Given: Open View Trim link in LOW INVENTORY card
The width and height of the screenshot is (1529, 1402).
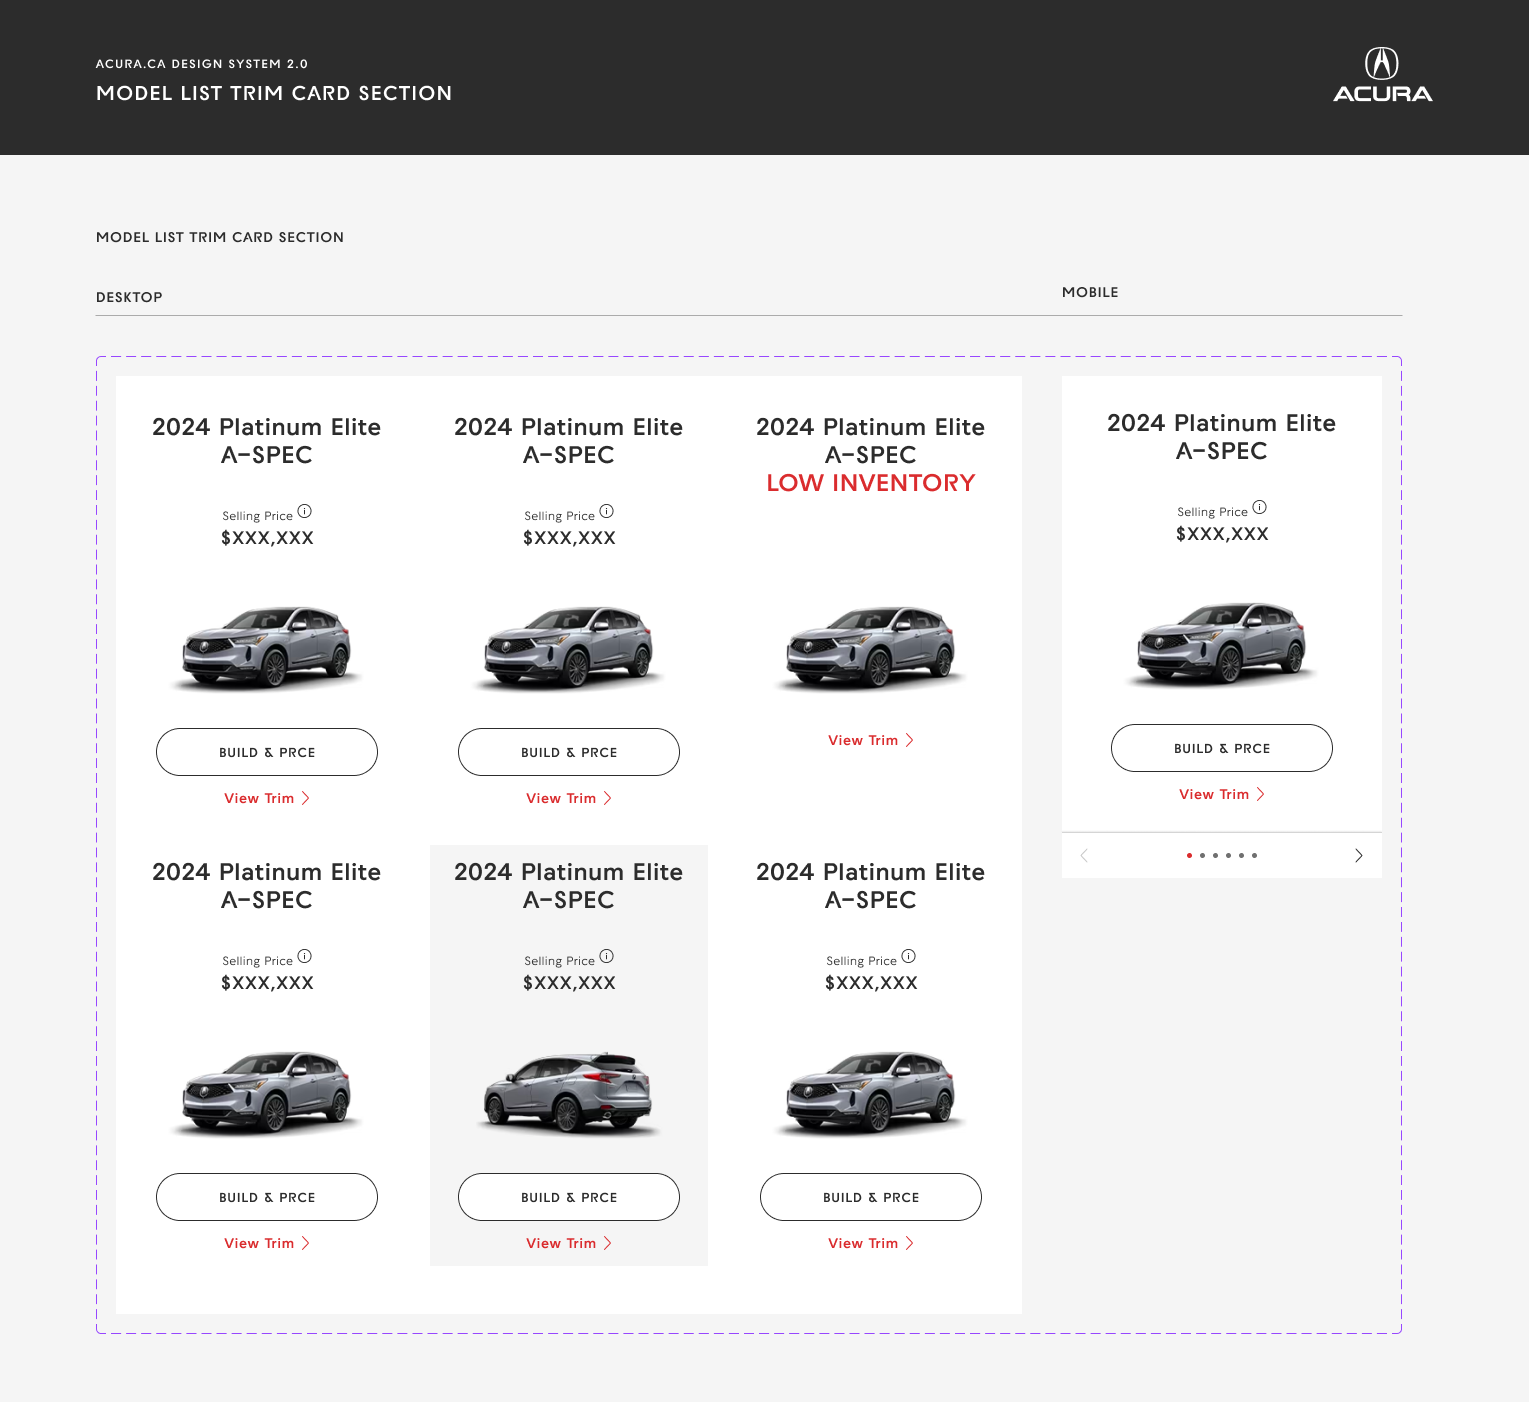Looking at the screenshot, I should click(871, 740).
